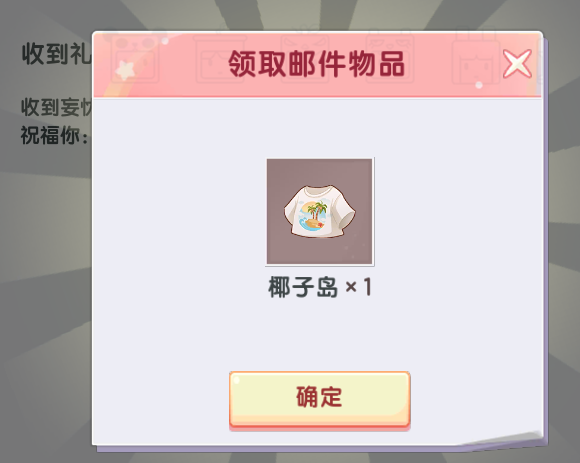This screenshot has height=463, width=580.
Task: Click the palm tree graphic on the shirt
Action: click(316, 211)
